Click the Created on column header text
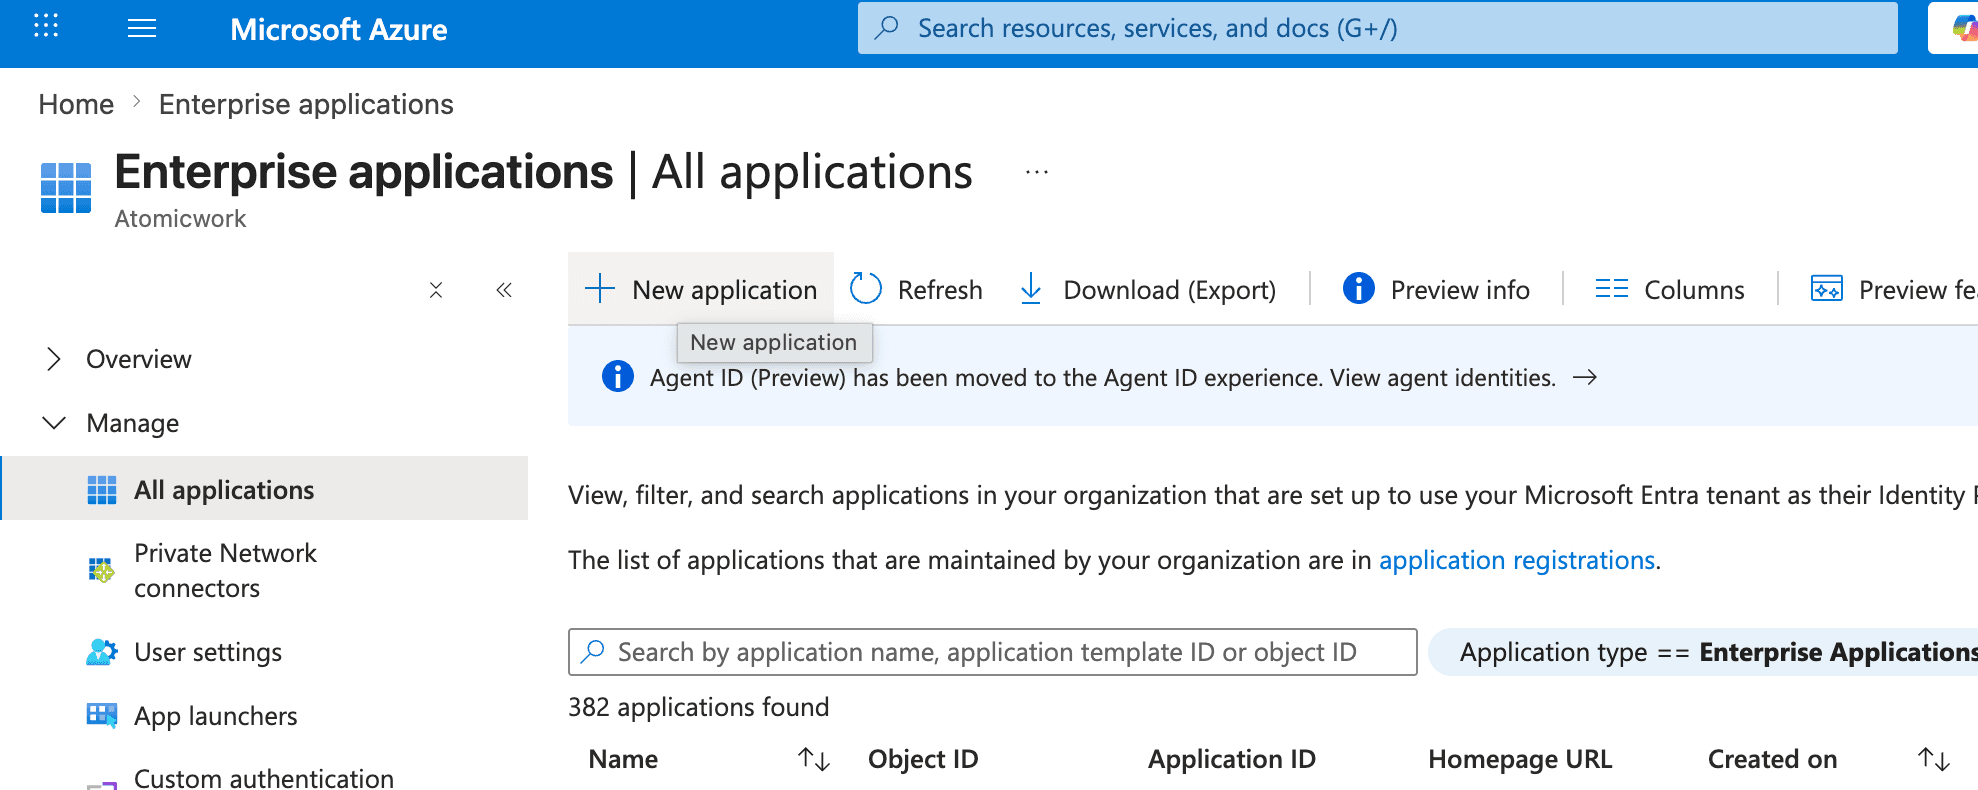 pyautogui.click(x=1772, y=759)
